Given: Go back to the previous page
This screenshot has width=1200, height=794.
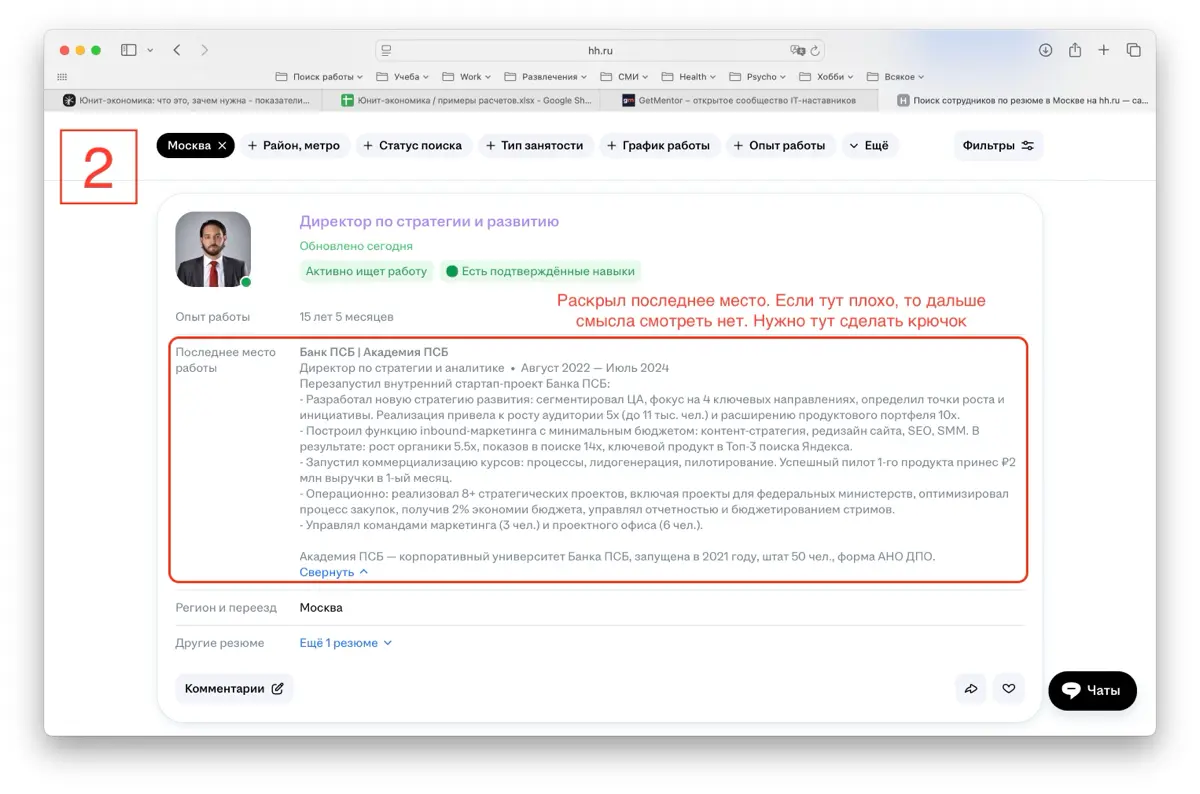Looking at the screenshot, I should tap(177, 50).
